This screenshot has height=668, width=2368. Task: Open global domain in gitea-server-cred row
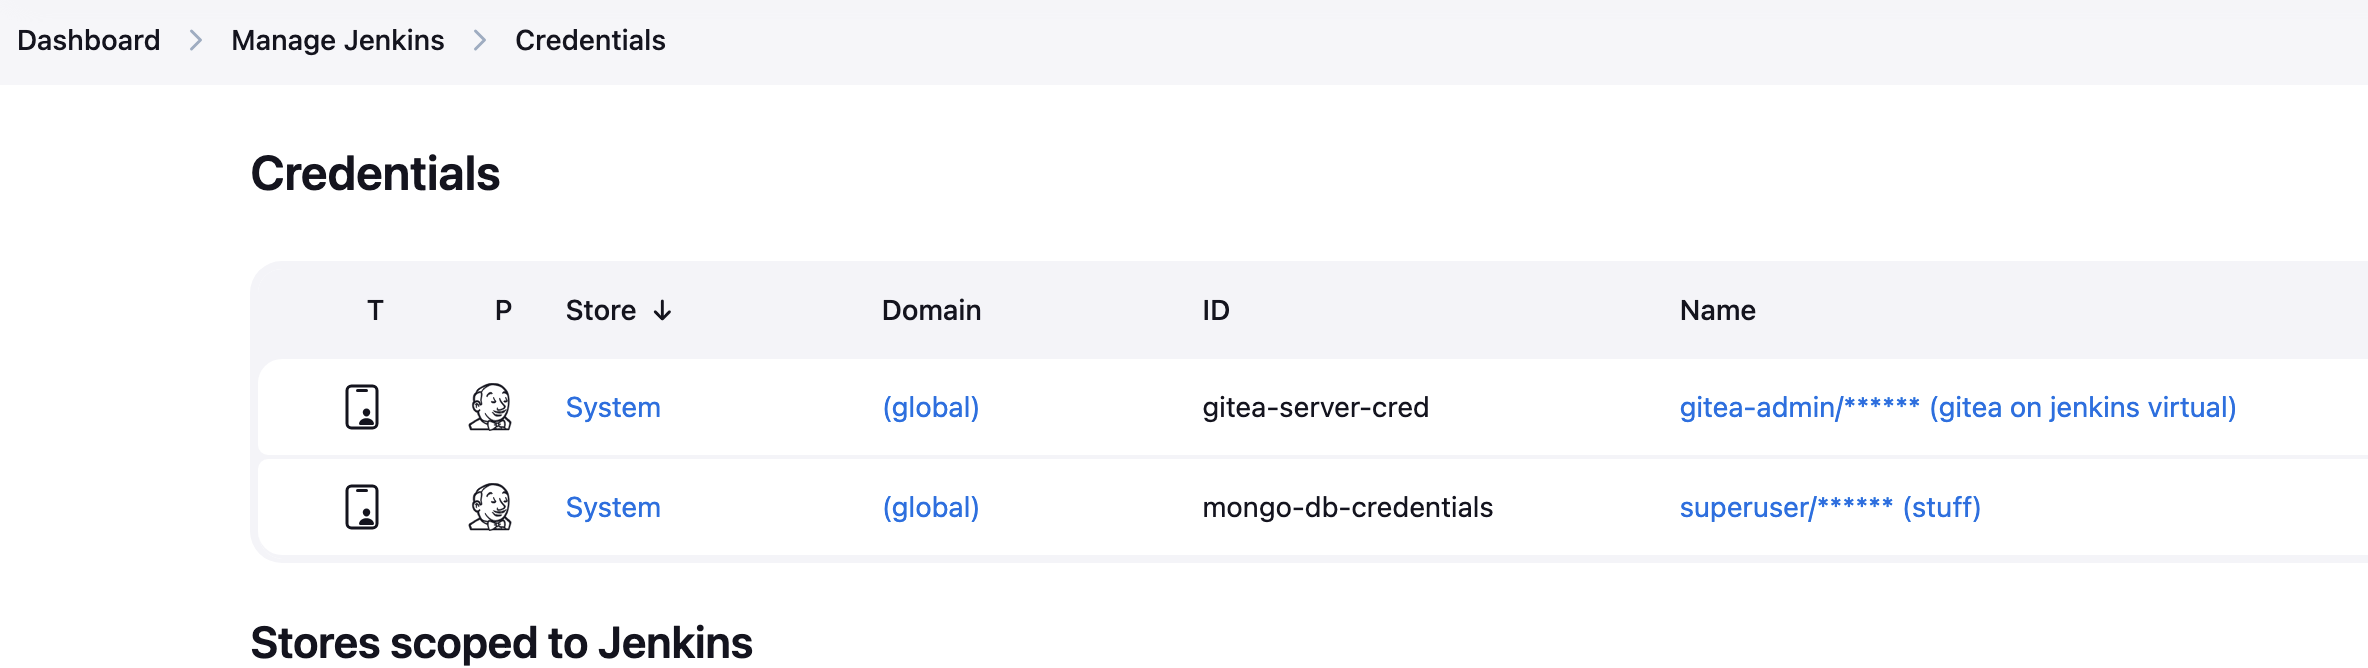(931, 407)
